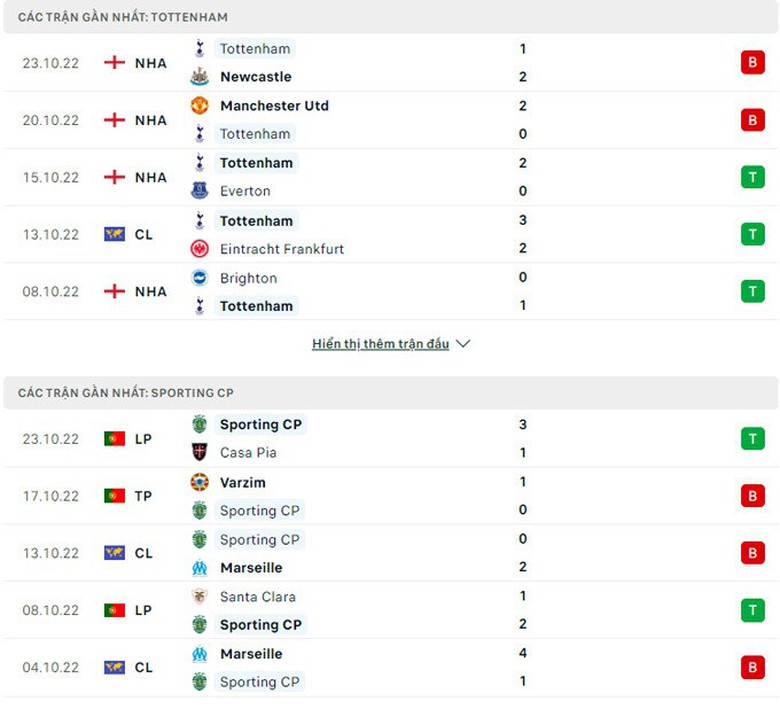Select the Marseille name in 04.10.22 match
The width and height of the screenshot is (780, 709).
tap(251, 654)
